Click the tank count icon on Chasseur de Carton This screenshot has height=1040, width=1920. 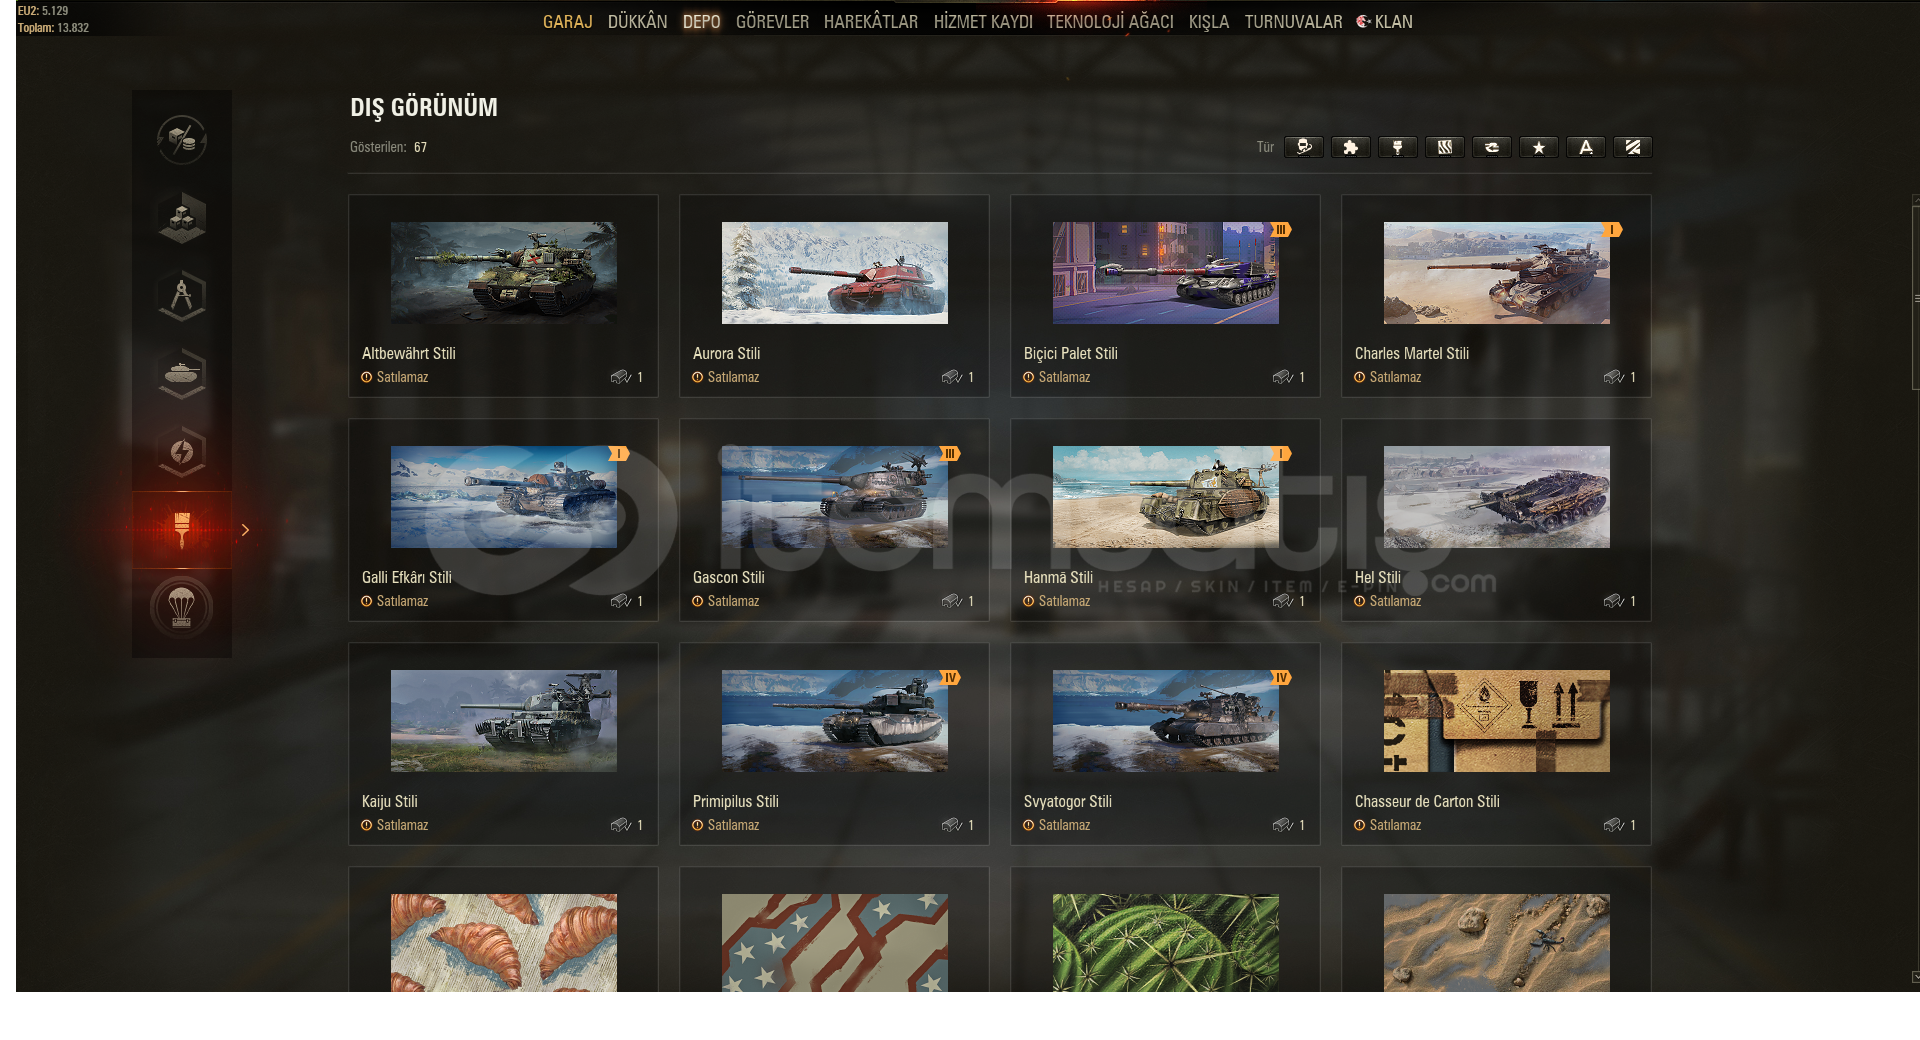[x=1614, y=825]
